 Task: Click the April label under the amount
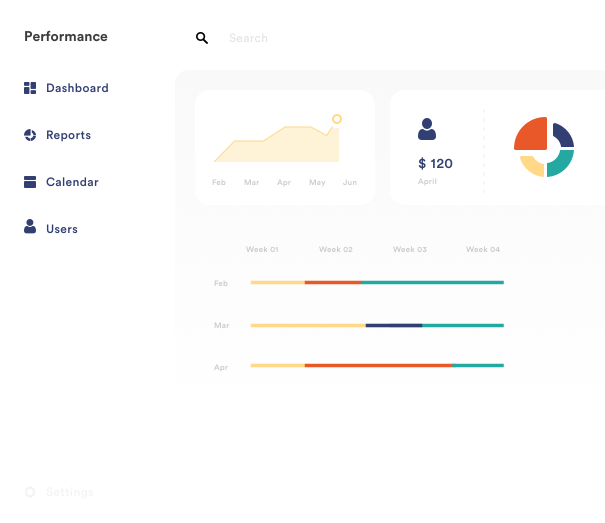[427, 181]
